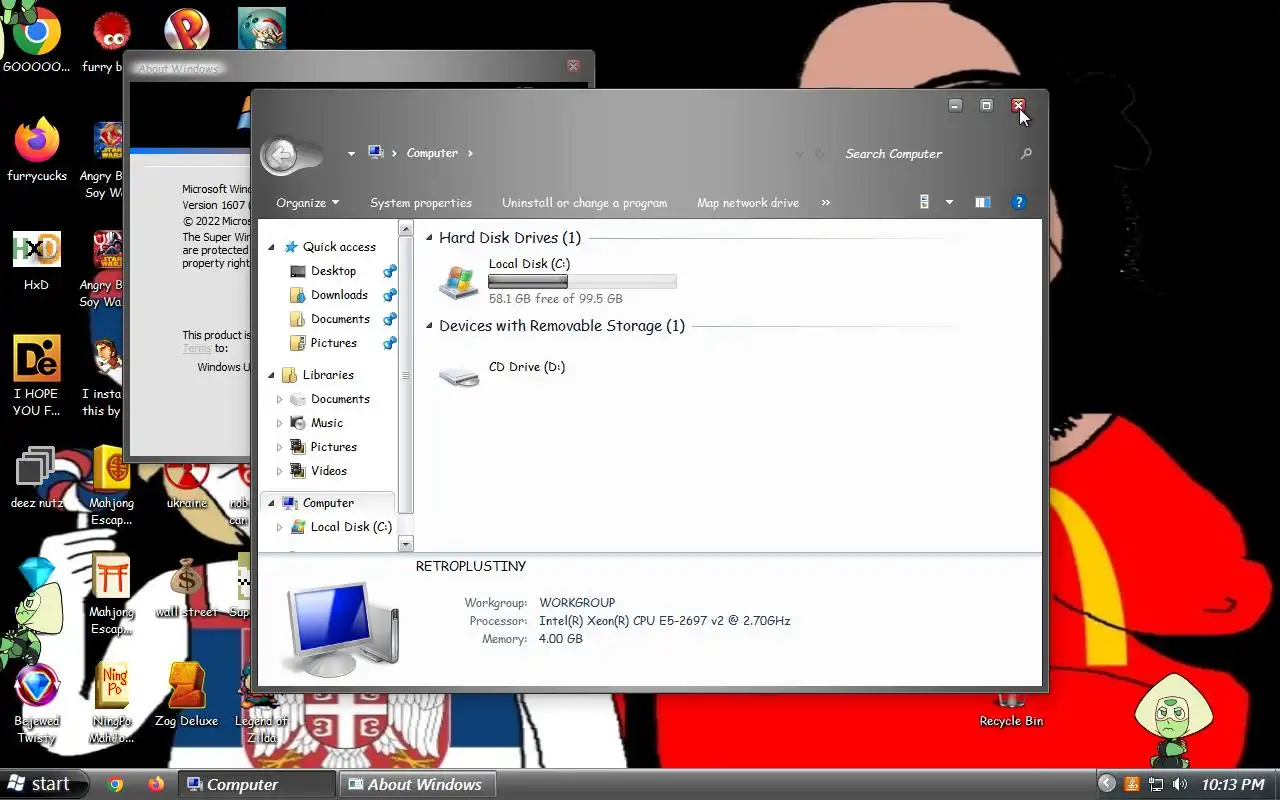
Task: Refresh the Computer view
Action: point(820,154)
